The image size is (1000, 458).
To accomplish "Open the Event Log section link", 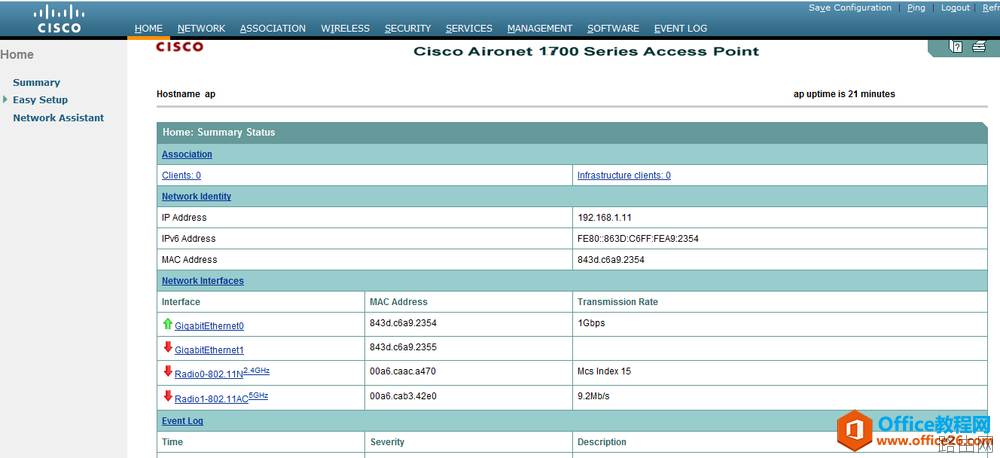I will point(182,421).
